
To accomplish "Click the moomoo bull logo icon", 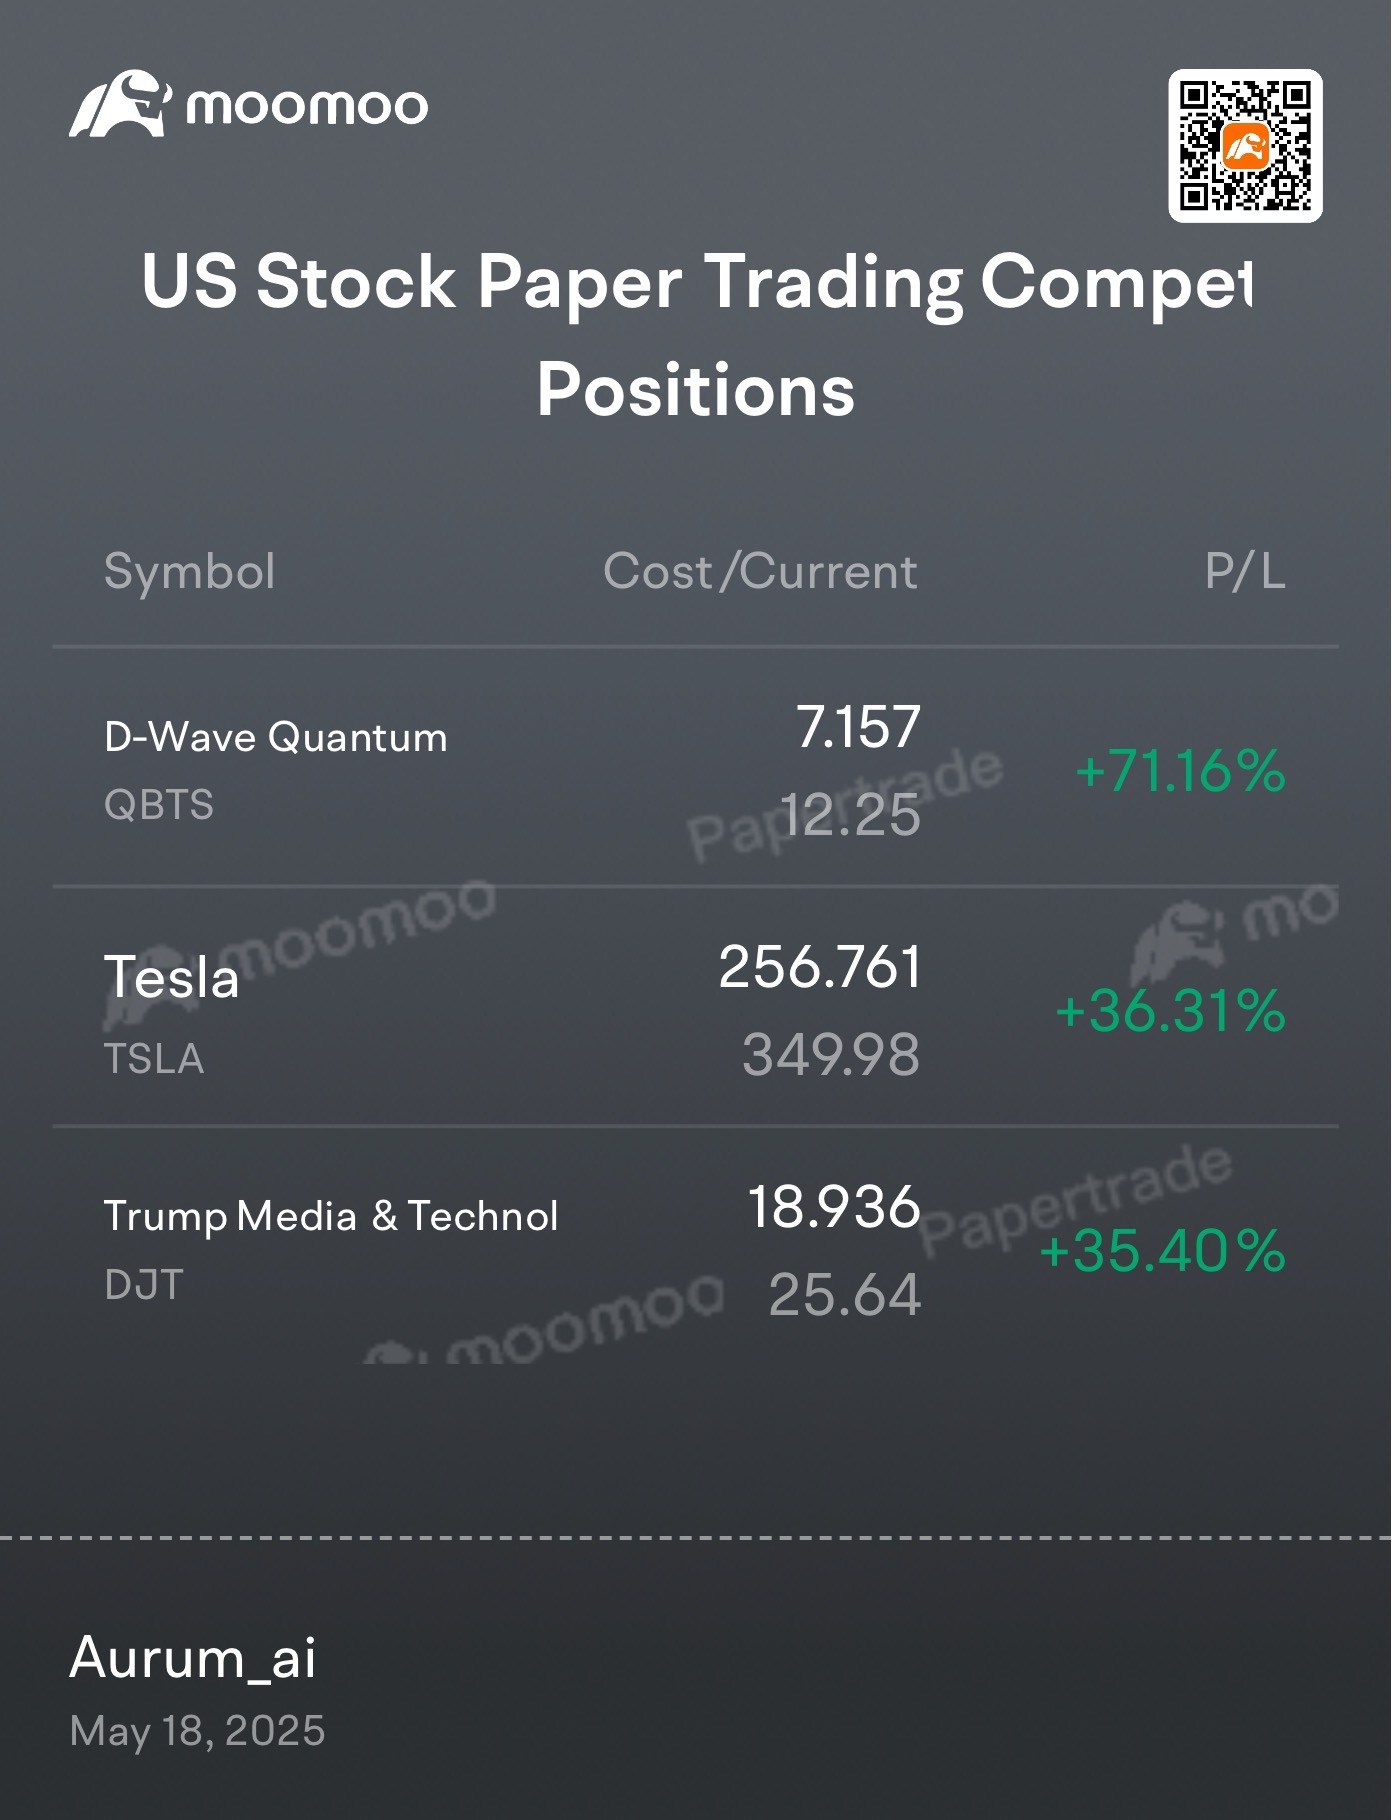I will (x=120, y=103).
